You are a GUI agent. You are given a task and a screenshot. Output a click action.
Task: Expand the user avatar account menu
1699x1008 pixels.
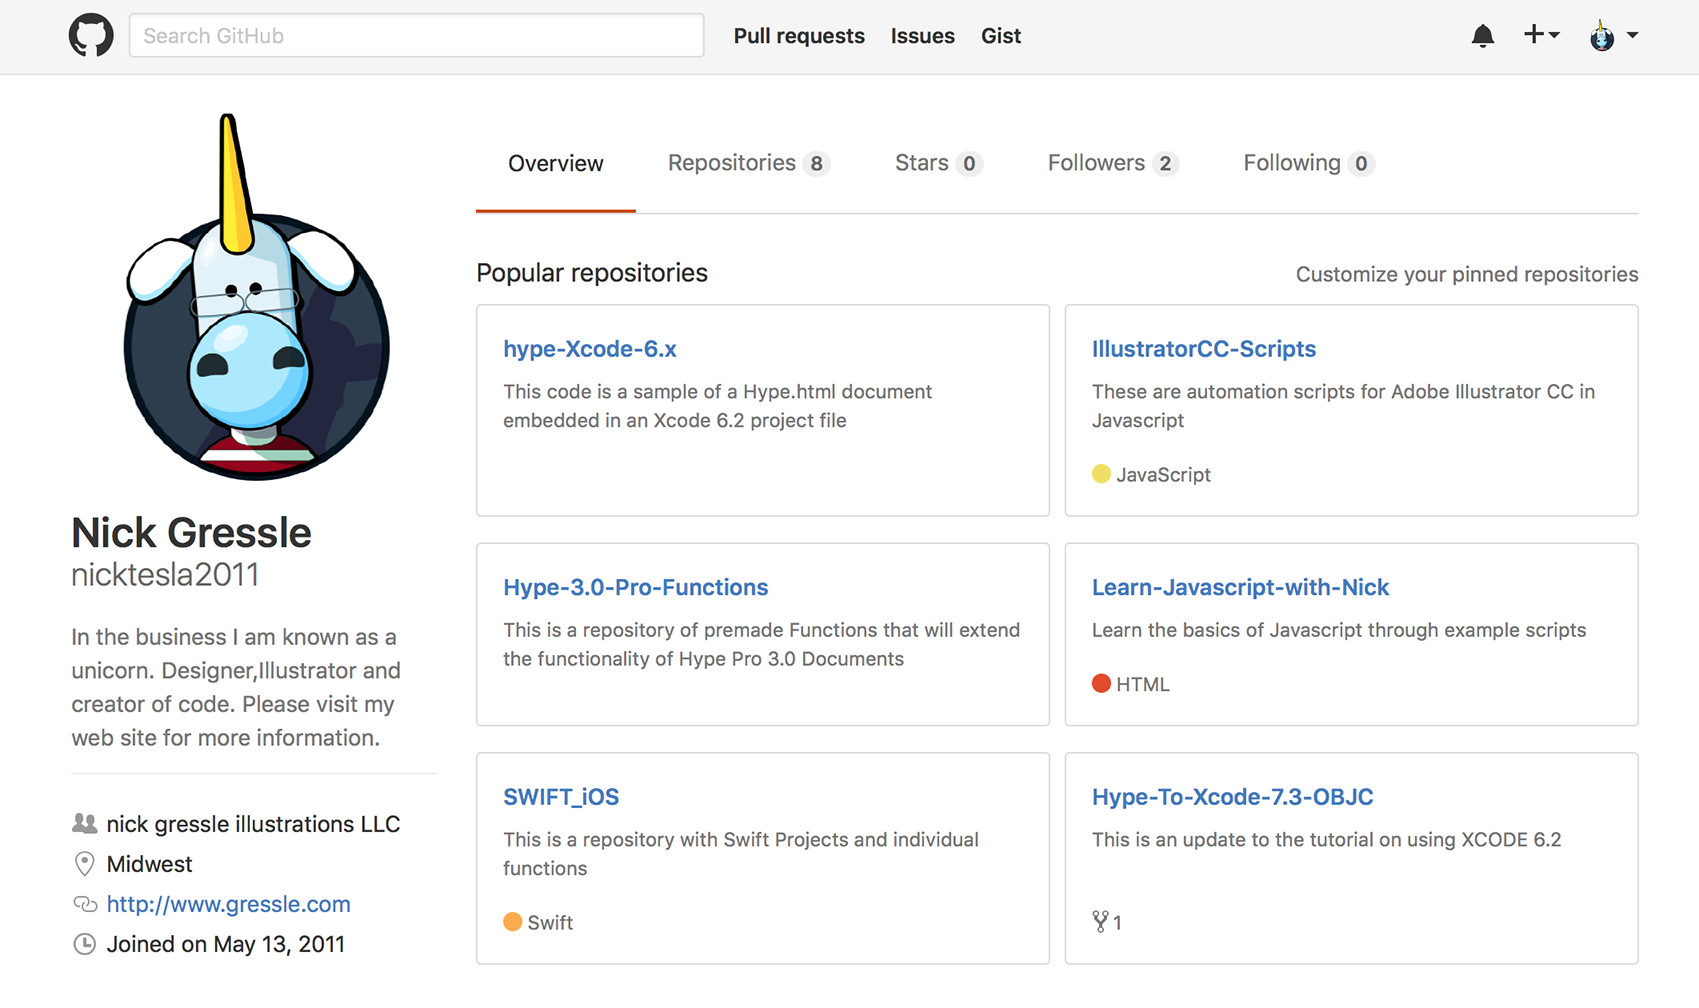[x=1613, y=35]
